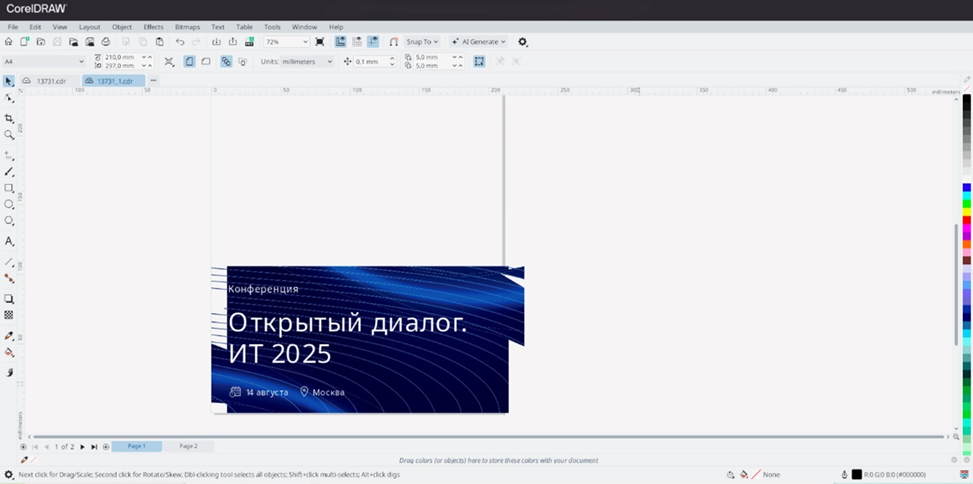Select the Crop tool

[x=9, y=119]
